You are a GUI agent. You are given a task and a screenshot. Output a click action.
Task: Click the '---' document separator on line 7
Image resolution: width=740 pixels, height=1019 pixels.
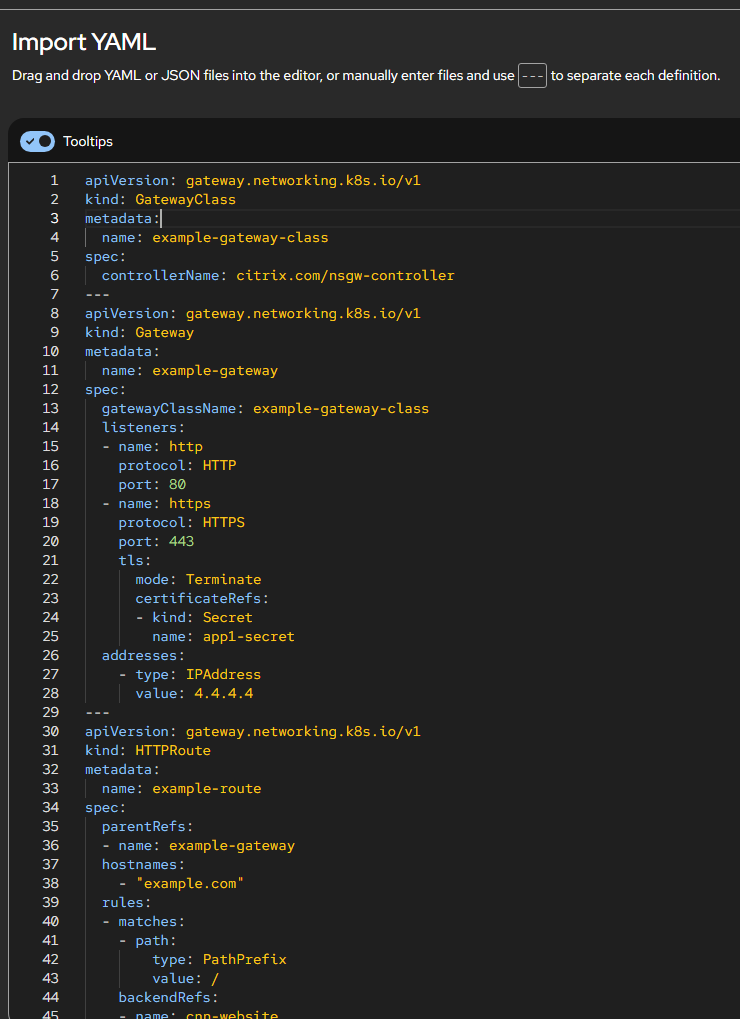coord(97,294)
